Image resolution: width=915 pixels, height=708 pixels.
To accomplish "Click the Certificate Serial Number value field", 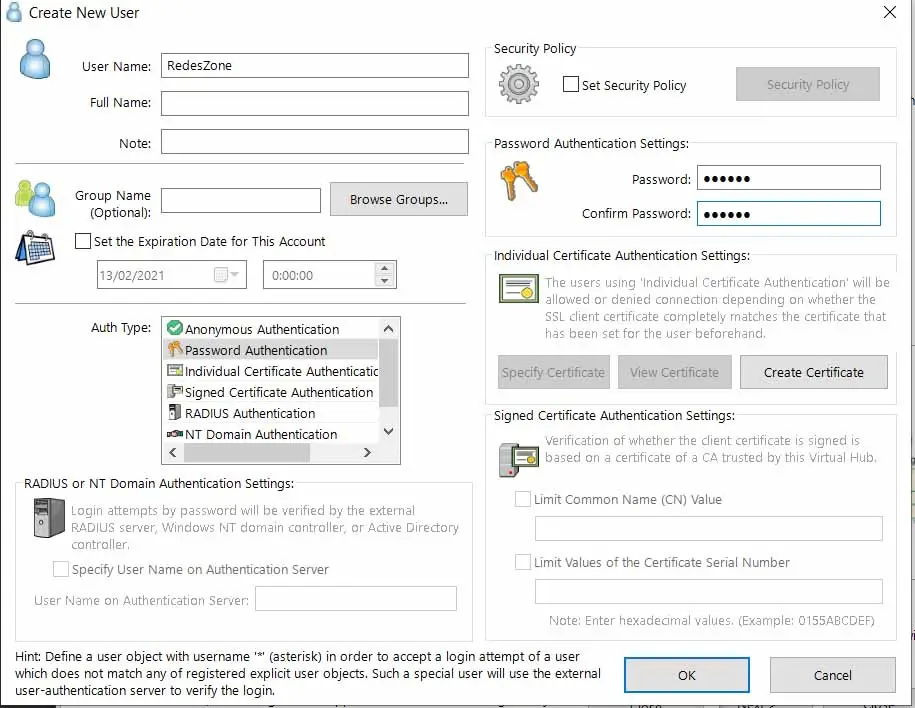I will click(708, 591).
